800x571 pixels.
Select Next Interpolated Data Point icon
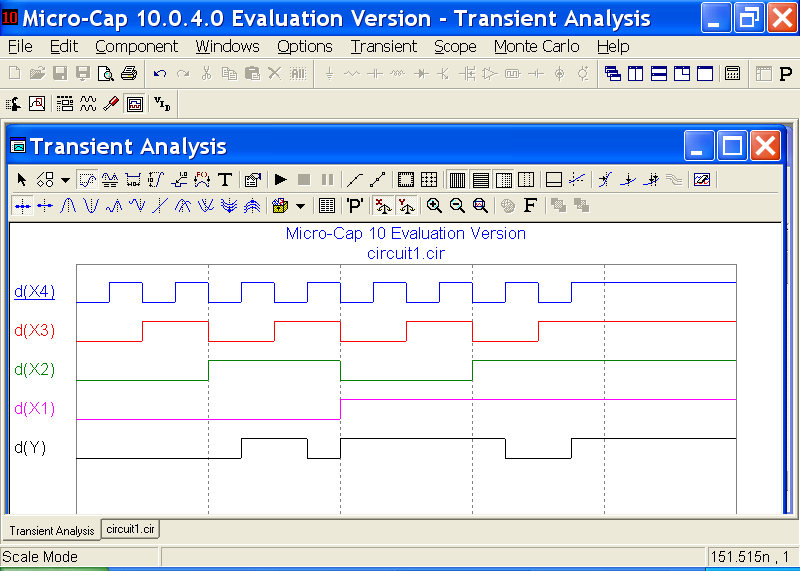pos(45,206)
